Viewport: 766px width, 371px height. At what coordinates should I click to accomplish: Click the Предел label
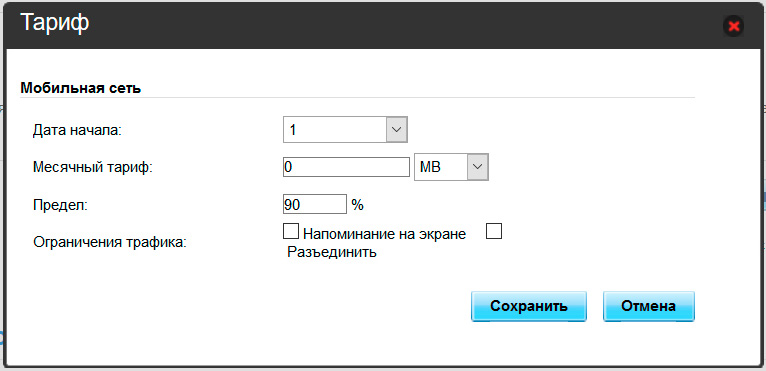[60, 205]
